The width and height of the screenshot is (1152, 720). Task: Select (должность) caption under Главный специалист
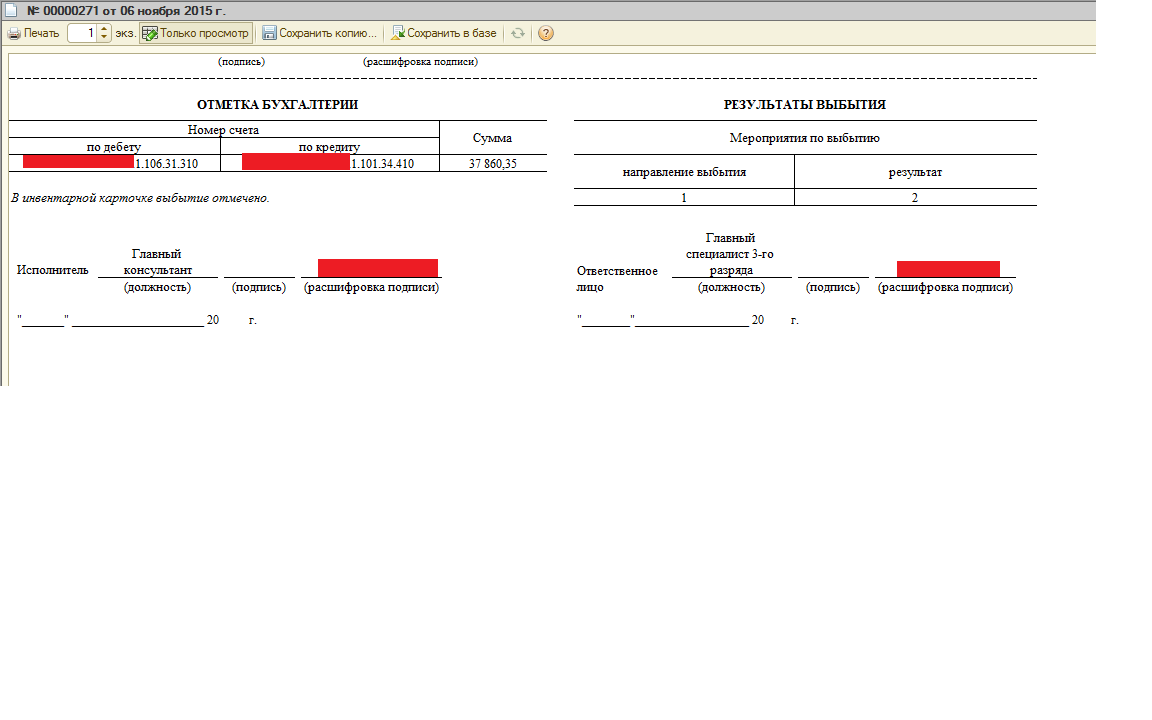click(x=731, y=287)
